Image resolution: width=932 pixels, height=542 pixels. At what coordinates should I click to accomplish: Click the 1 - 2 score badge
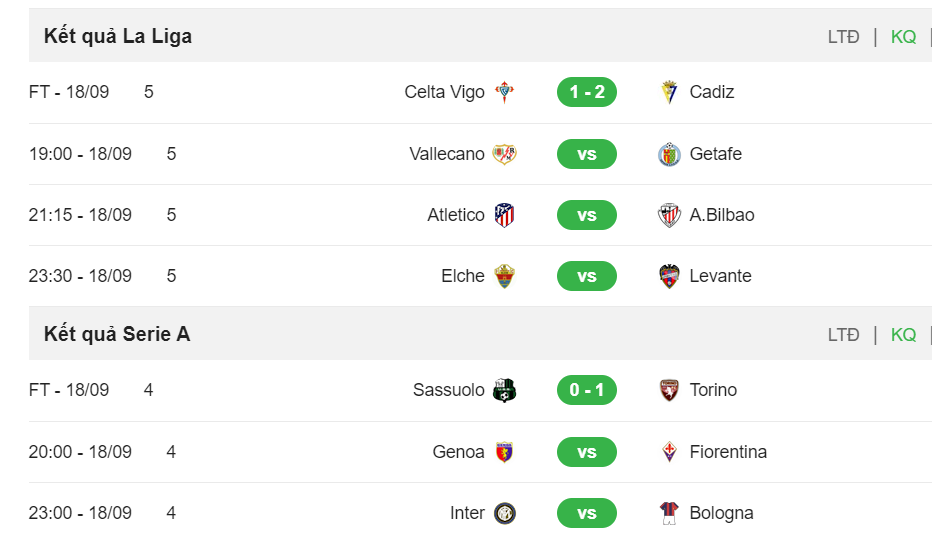pyautogui.click(x=587, y=92)
